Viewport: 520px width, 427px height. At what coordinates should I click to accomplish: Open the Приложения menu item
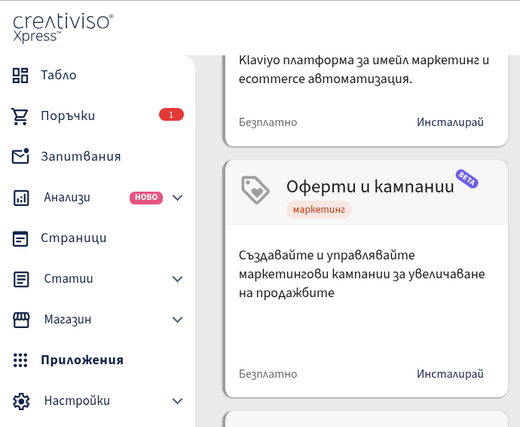(82, 360)
